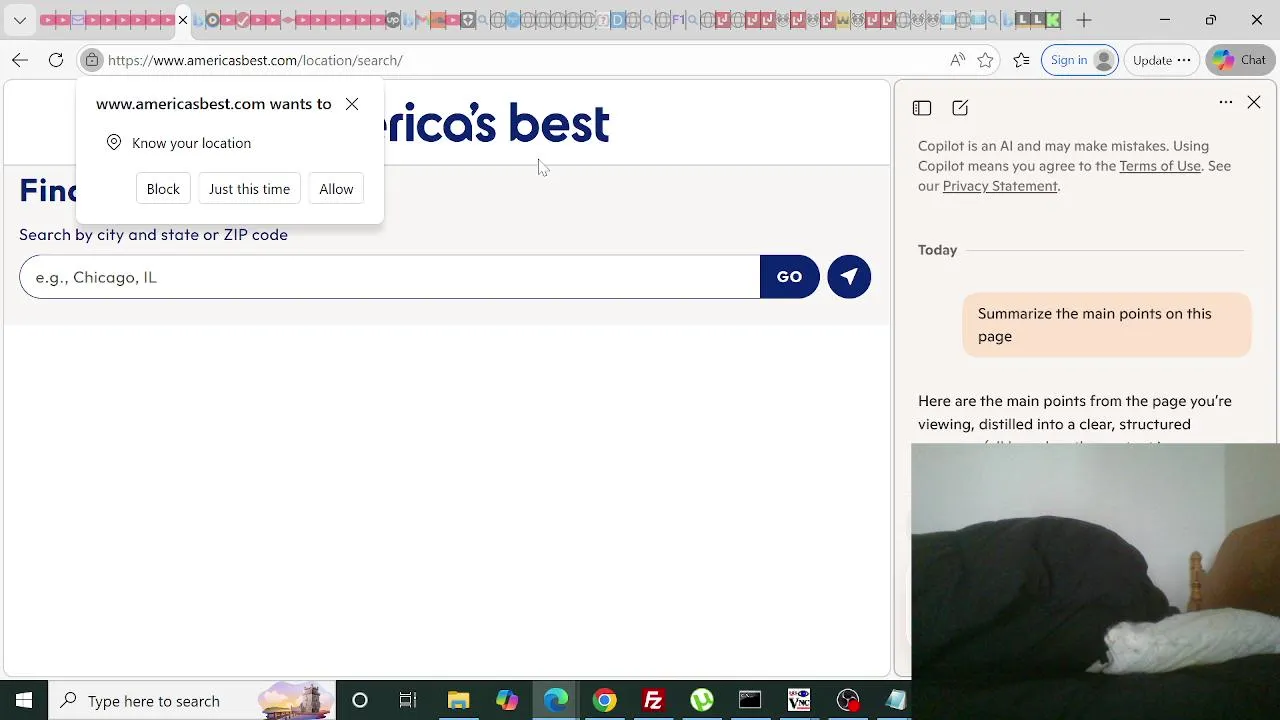
Task: Block the location permission request
Action: [163, 189]
